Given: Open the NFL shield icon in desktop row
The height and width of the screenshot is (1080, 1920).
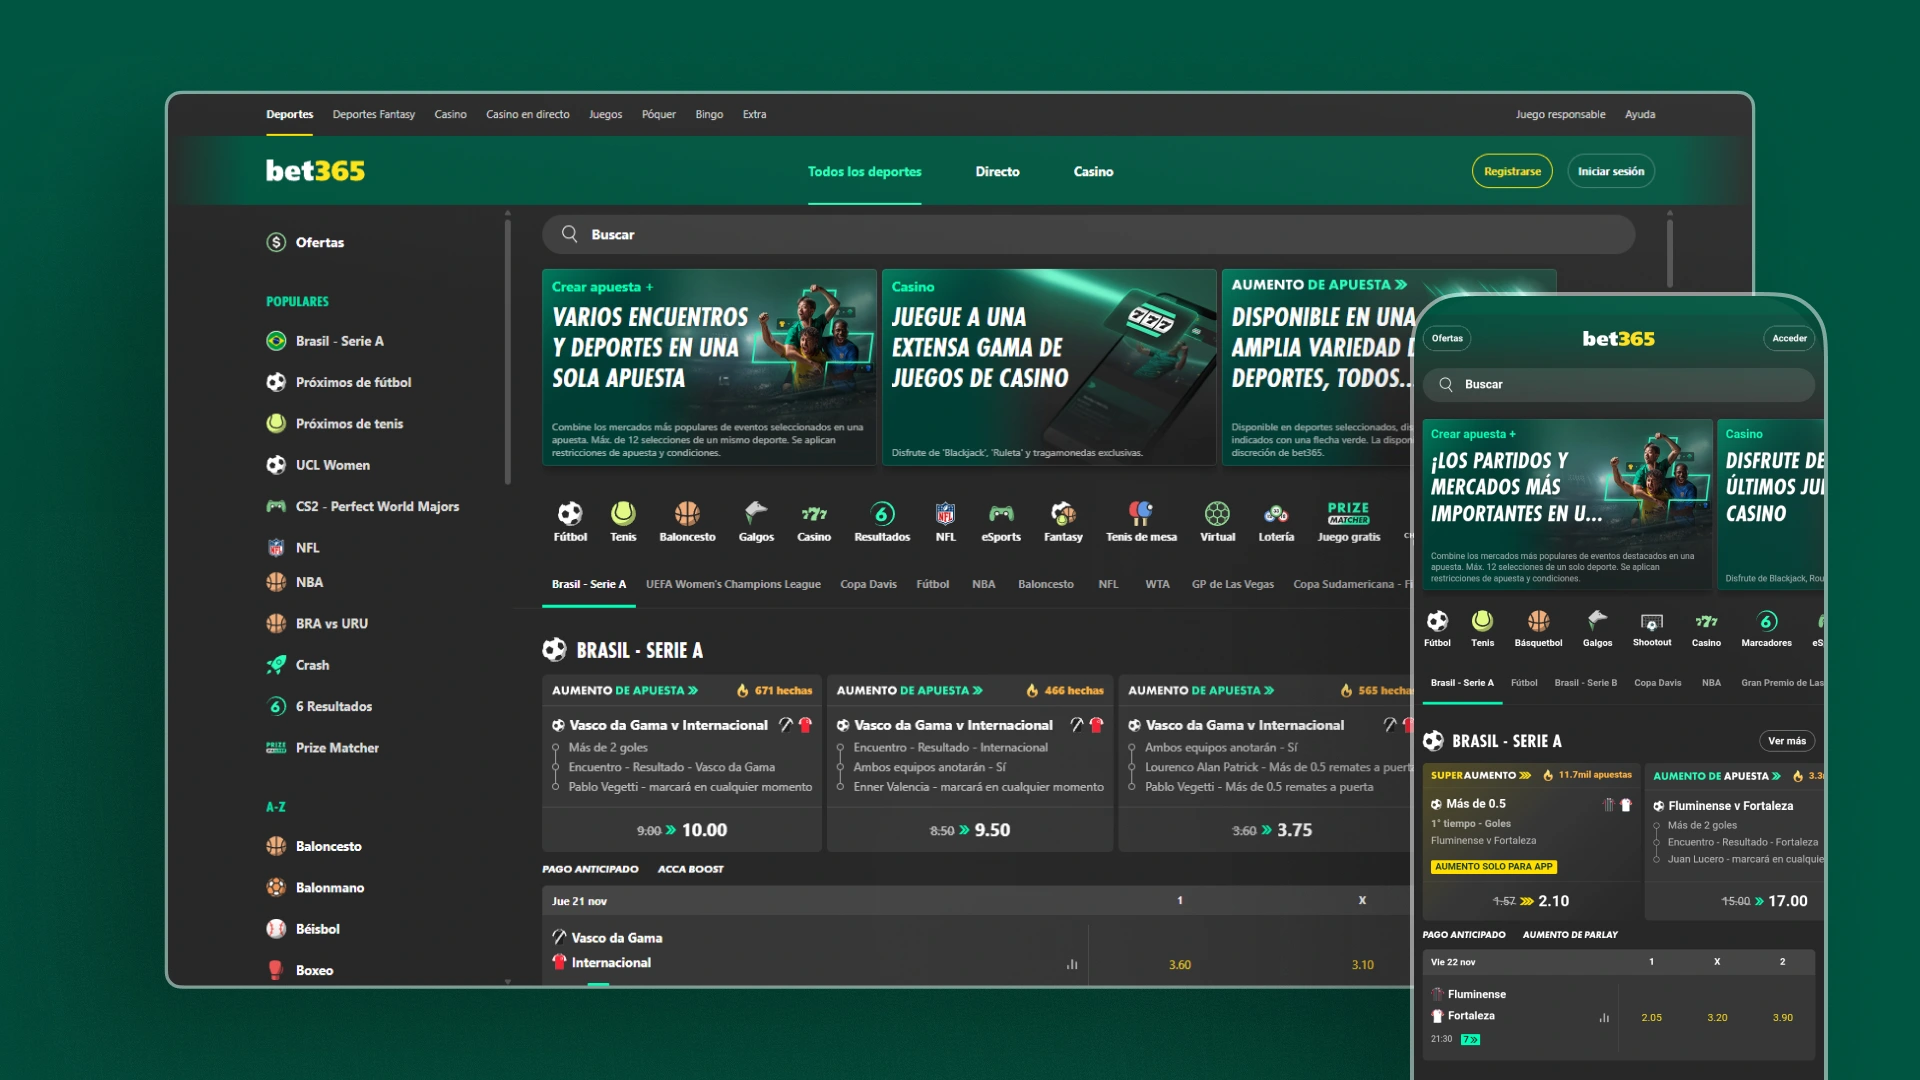Looking at the screenshot, I should (x=945, y=514).
